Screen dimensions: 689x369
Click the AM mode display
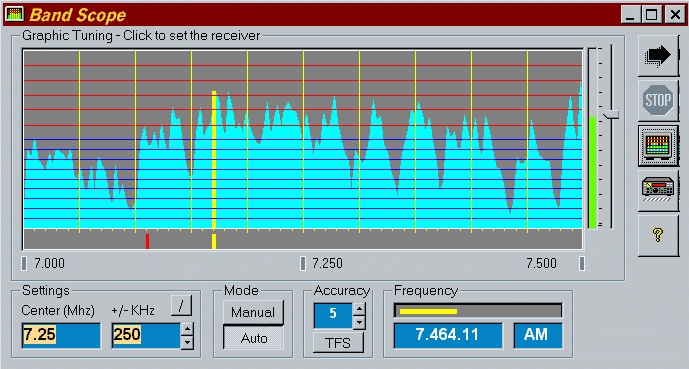coord(538,335)
